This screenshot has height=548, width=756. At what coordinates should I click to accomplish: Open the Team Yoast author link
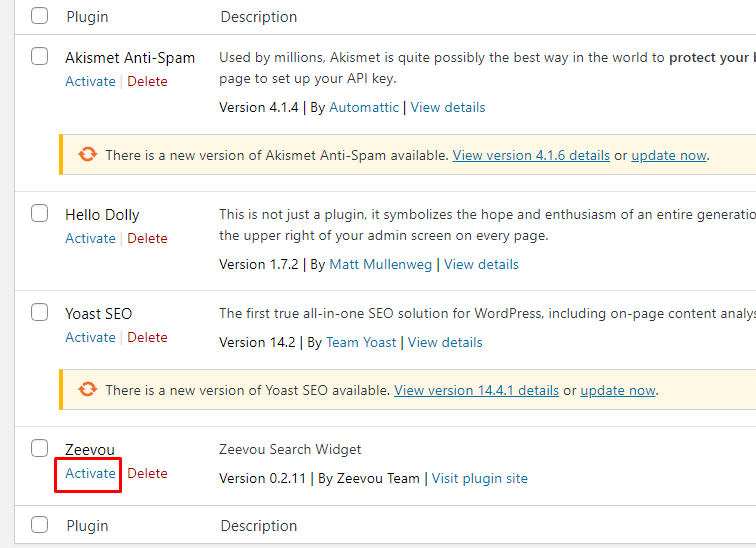[x=361, y=342]
